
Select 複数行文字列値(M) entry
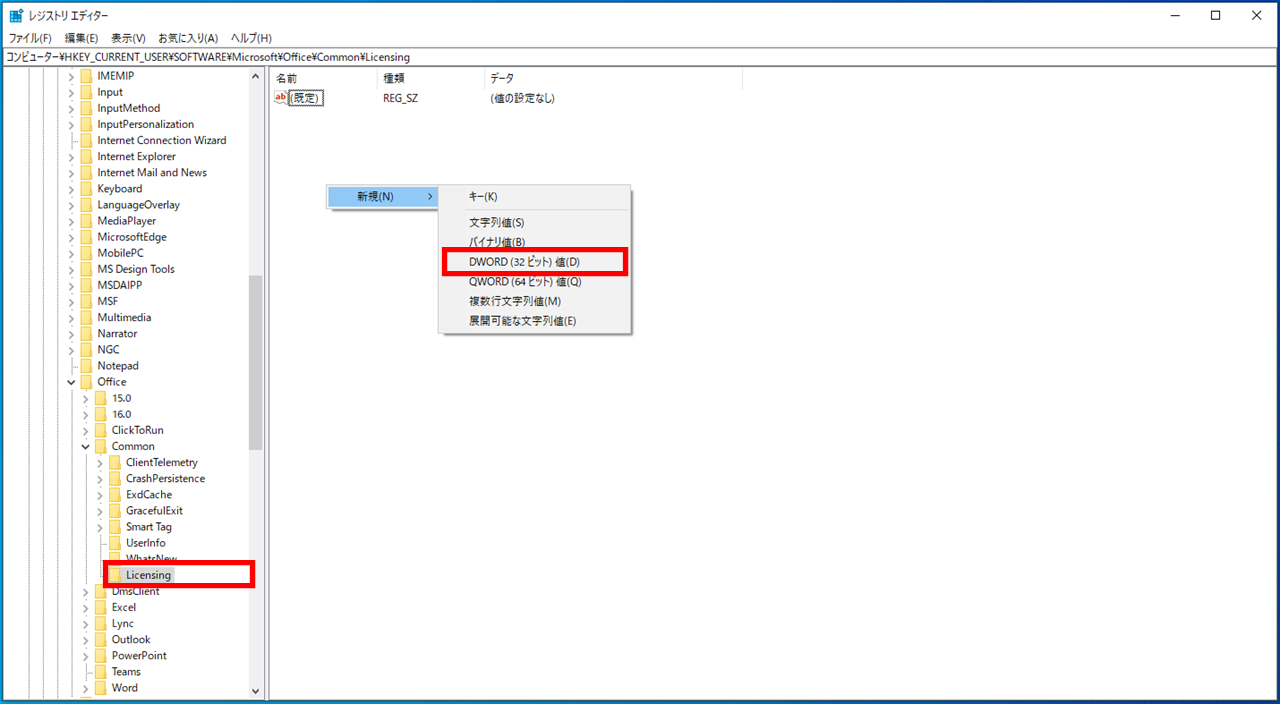point(534,301)
